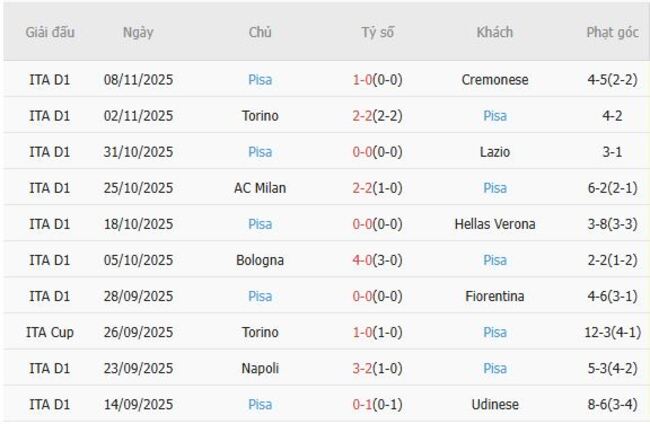
Task: Click Udinese in the last row
Action: tap(495, 404)
